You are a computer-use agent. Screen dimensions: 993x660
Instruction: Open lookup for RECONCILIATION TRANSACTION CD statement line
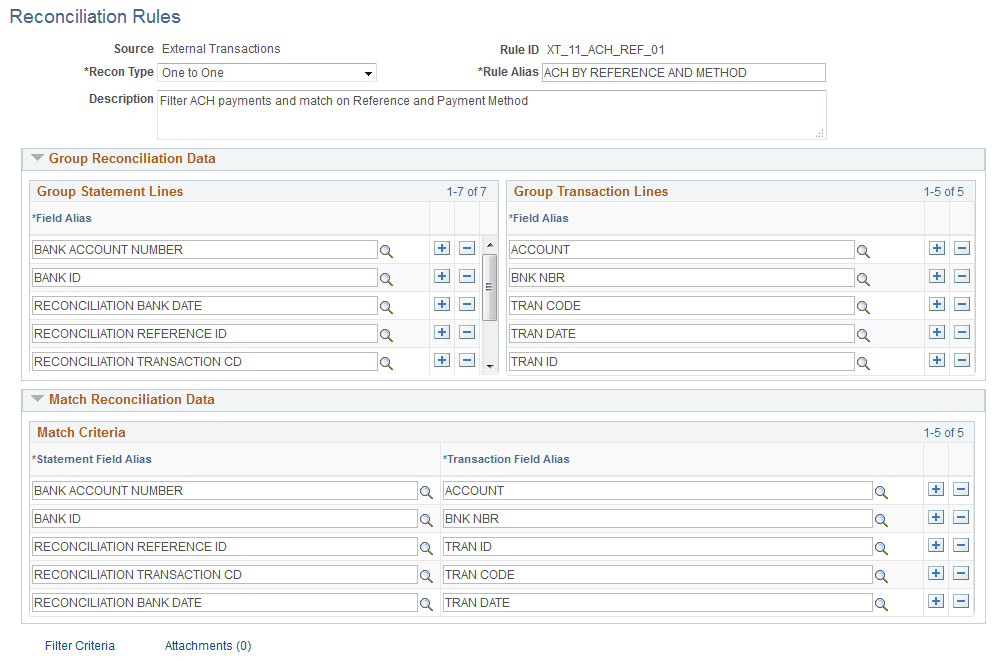click(x=387, y=363)
